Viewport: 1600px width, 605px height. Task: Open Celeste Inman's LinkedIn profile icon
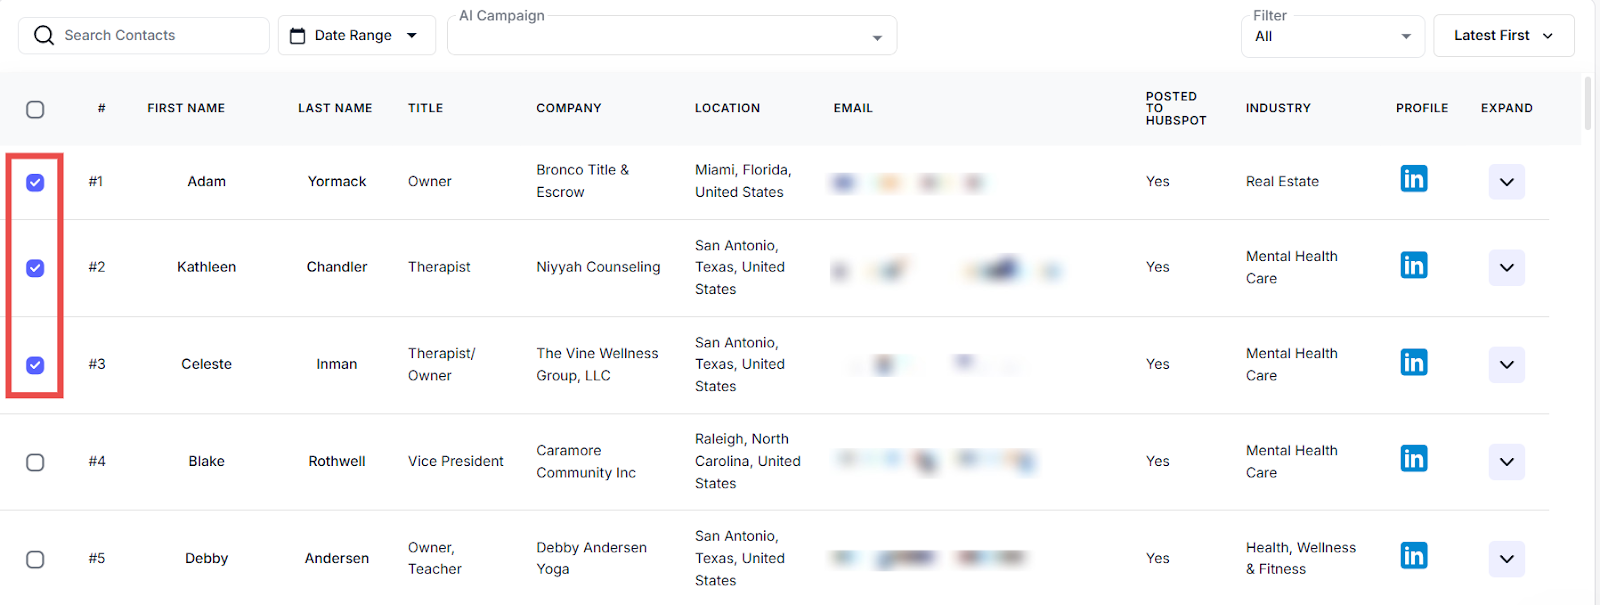tap(1413, 363)
